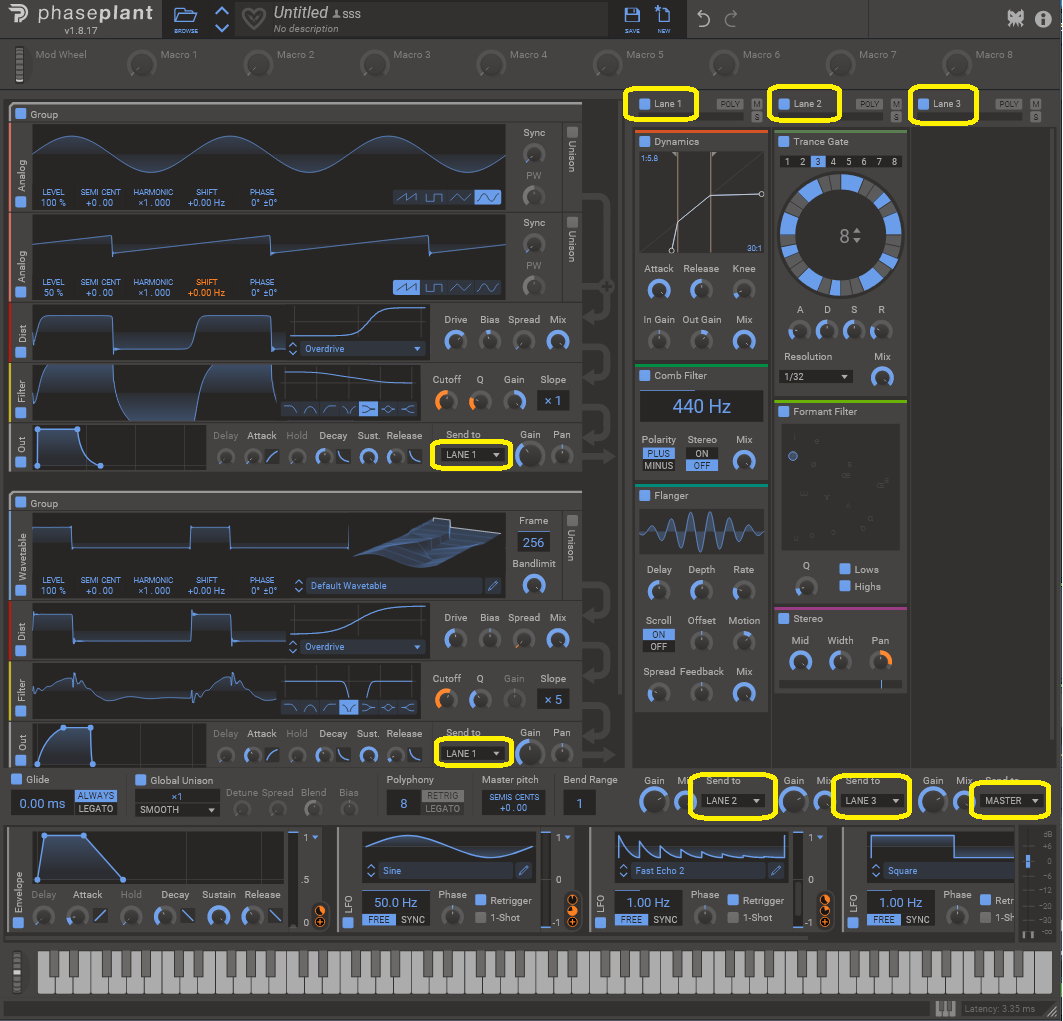Switch to Trance Gate pattern 2
The width and height of the screenshot is (1063, 1021).
[x=803, y=161]
